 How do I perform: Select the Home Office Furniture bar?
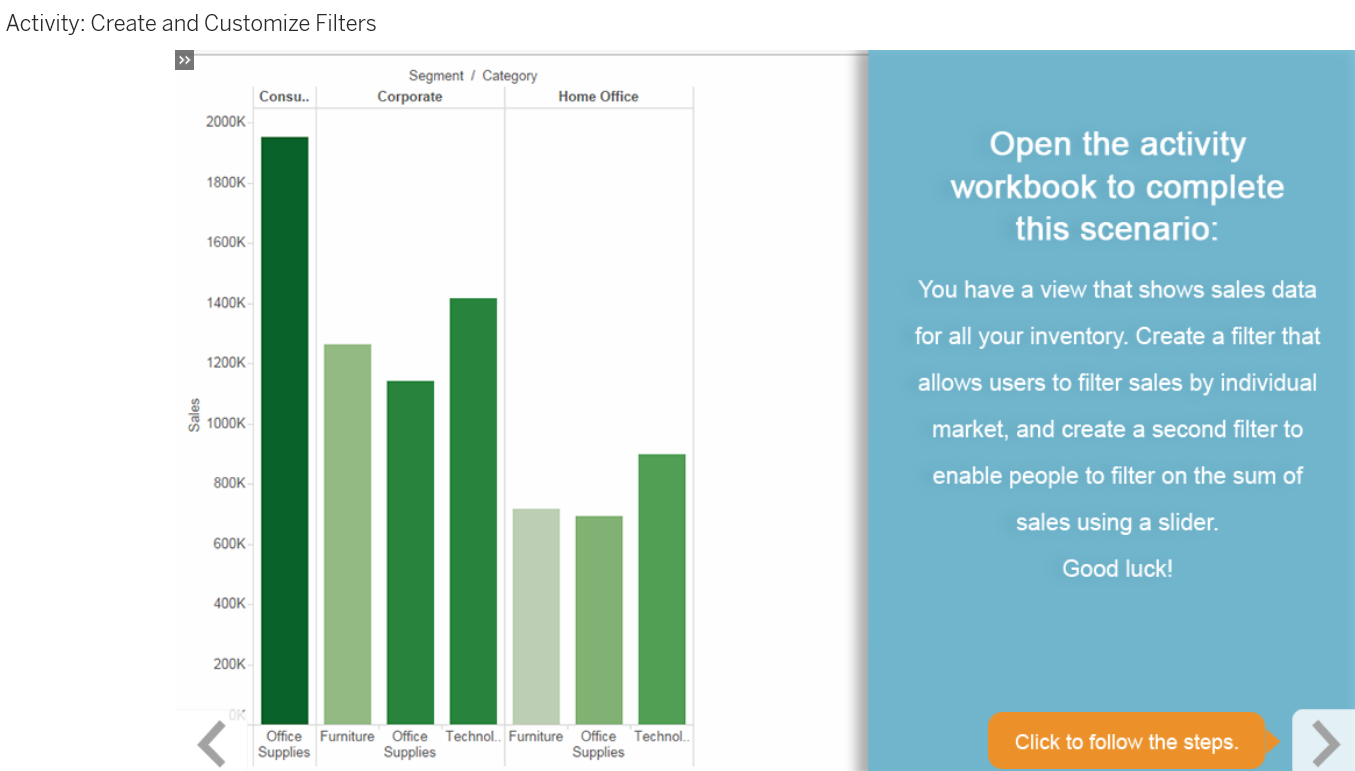[536, 616]
